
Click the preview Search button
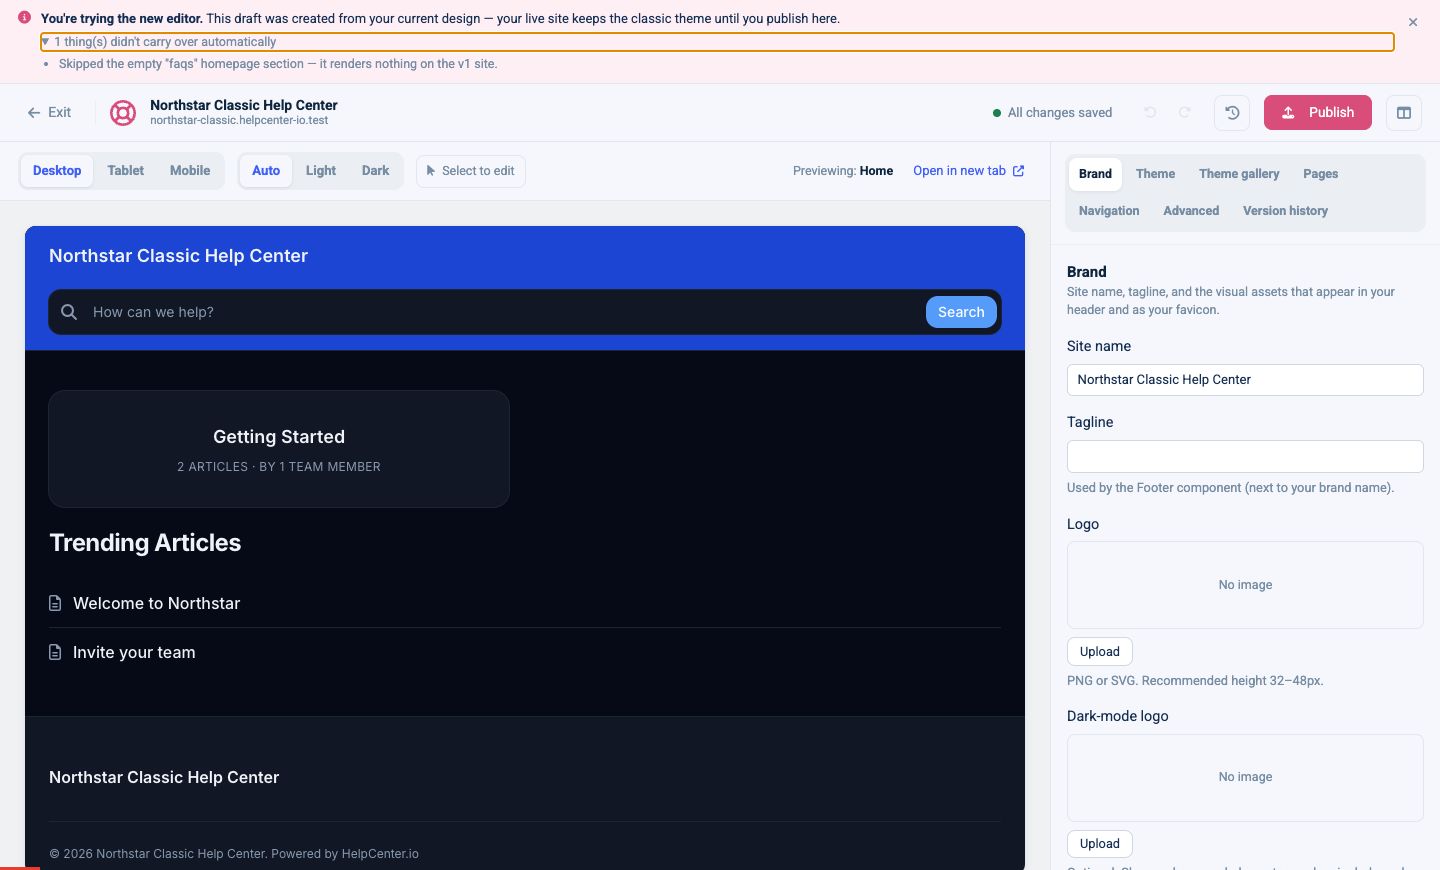pyautogui.click(x=961, y=312)
